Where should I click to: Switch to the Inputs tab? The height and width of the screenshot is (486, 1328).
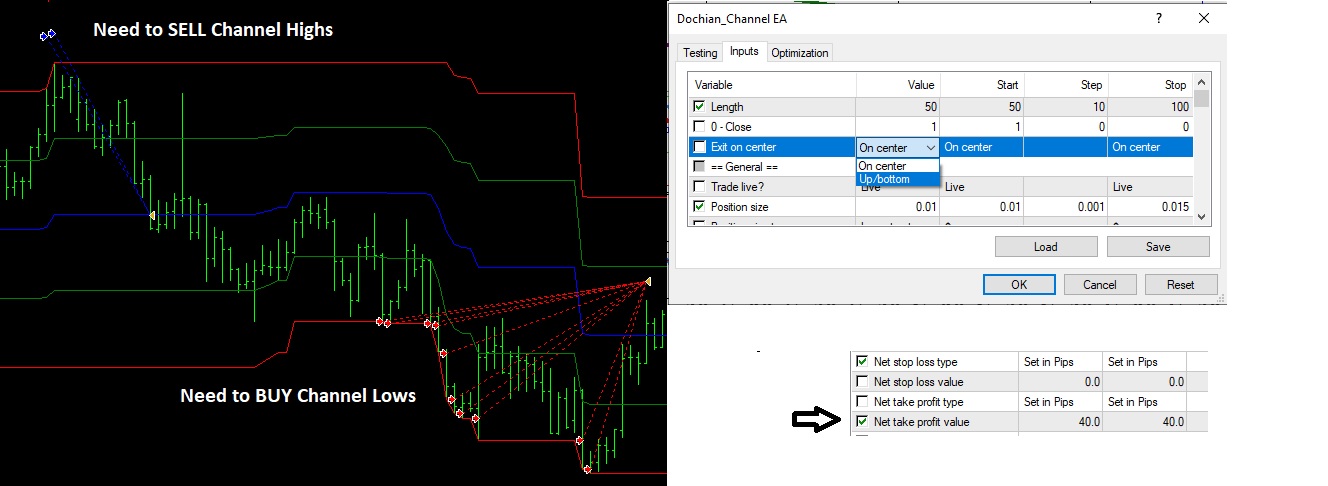coord(744,51)
